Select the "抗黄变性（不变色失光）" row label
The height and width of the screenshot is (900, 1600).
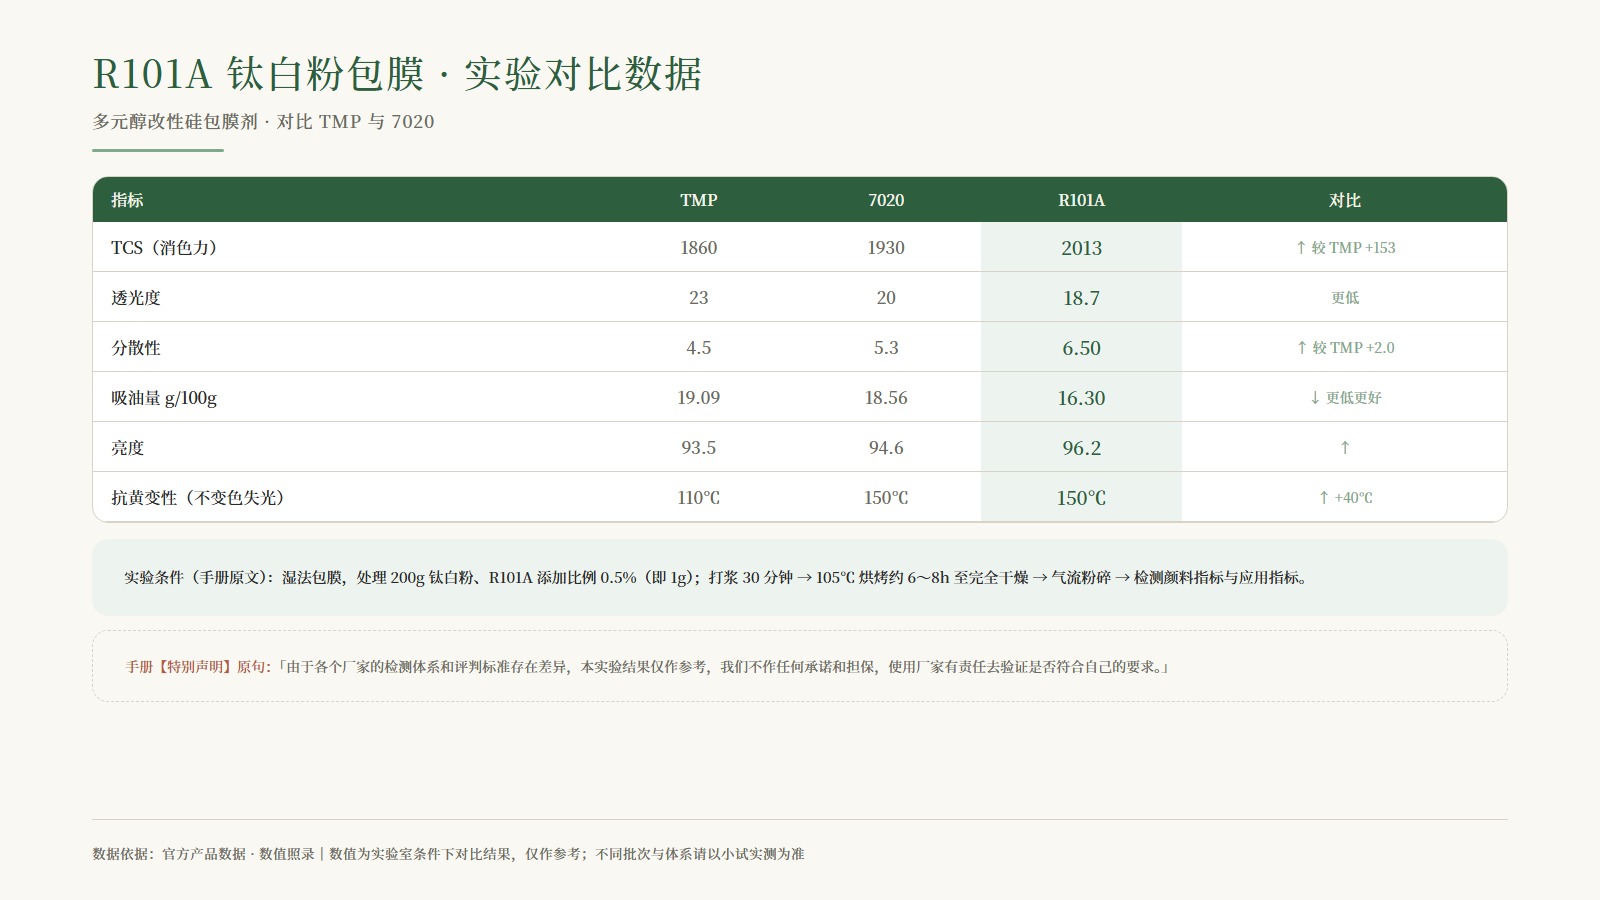tap(198, 497)
